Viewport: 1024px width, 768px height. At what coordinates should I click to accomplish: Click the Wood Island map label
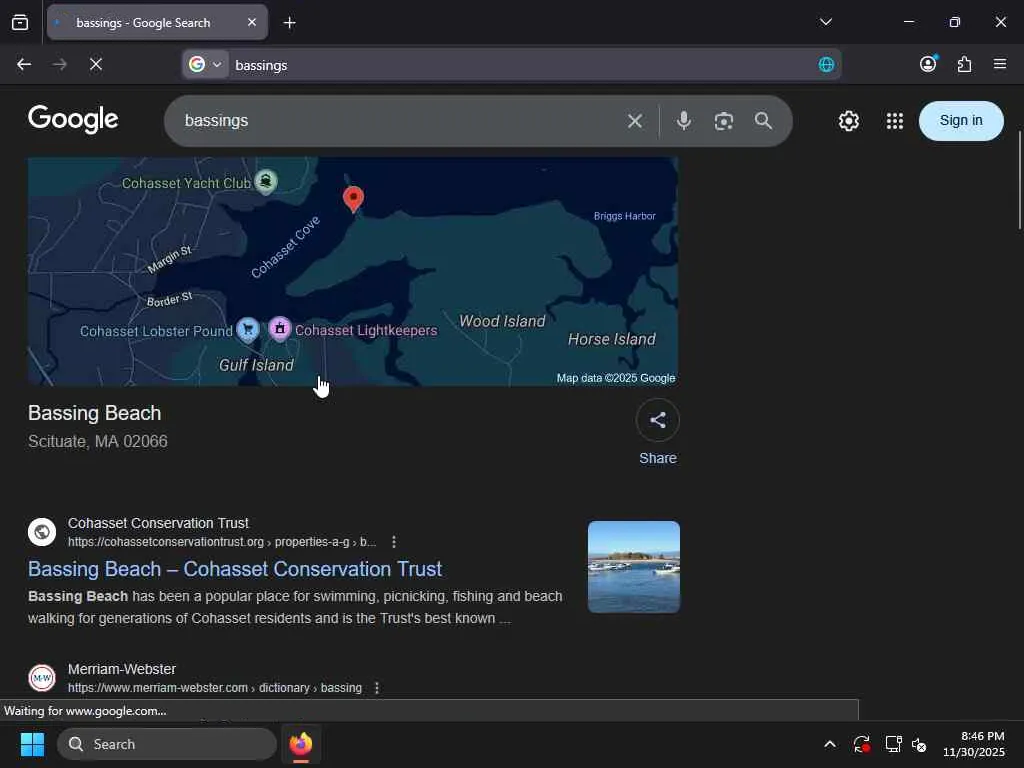(502, 321)
